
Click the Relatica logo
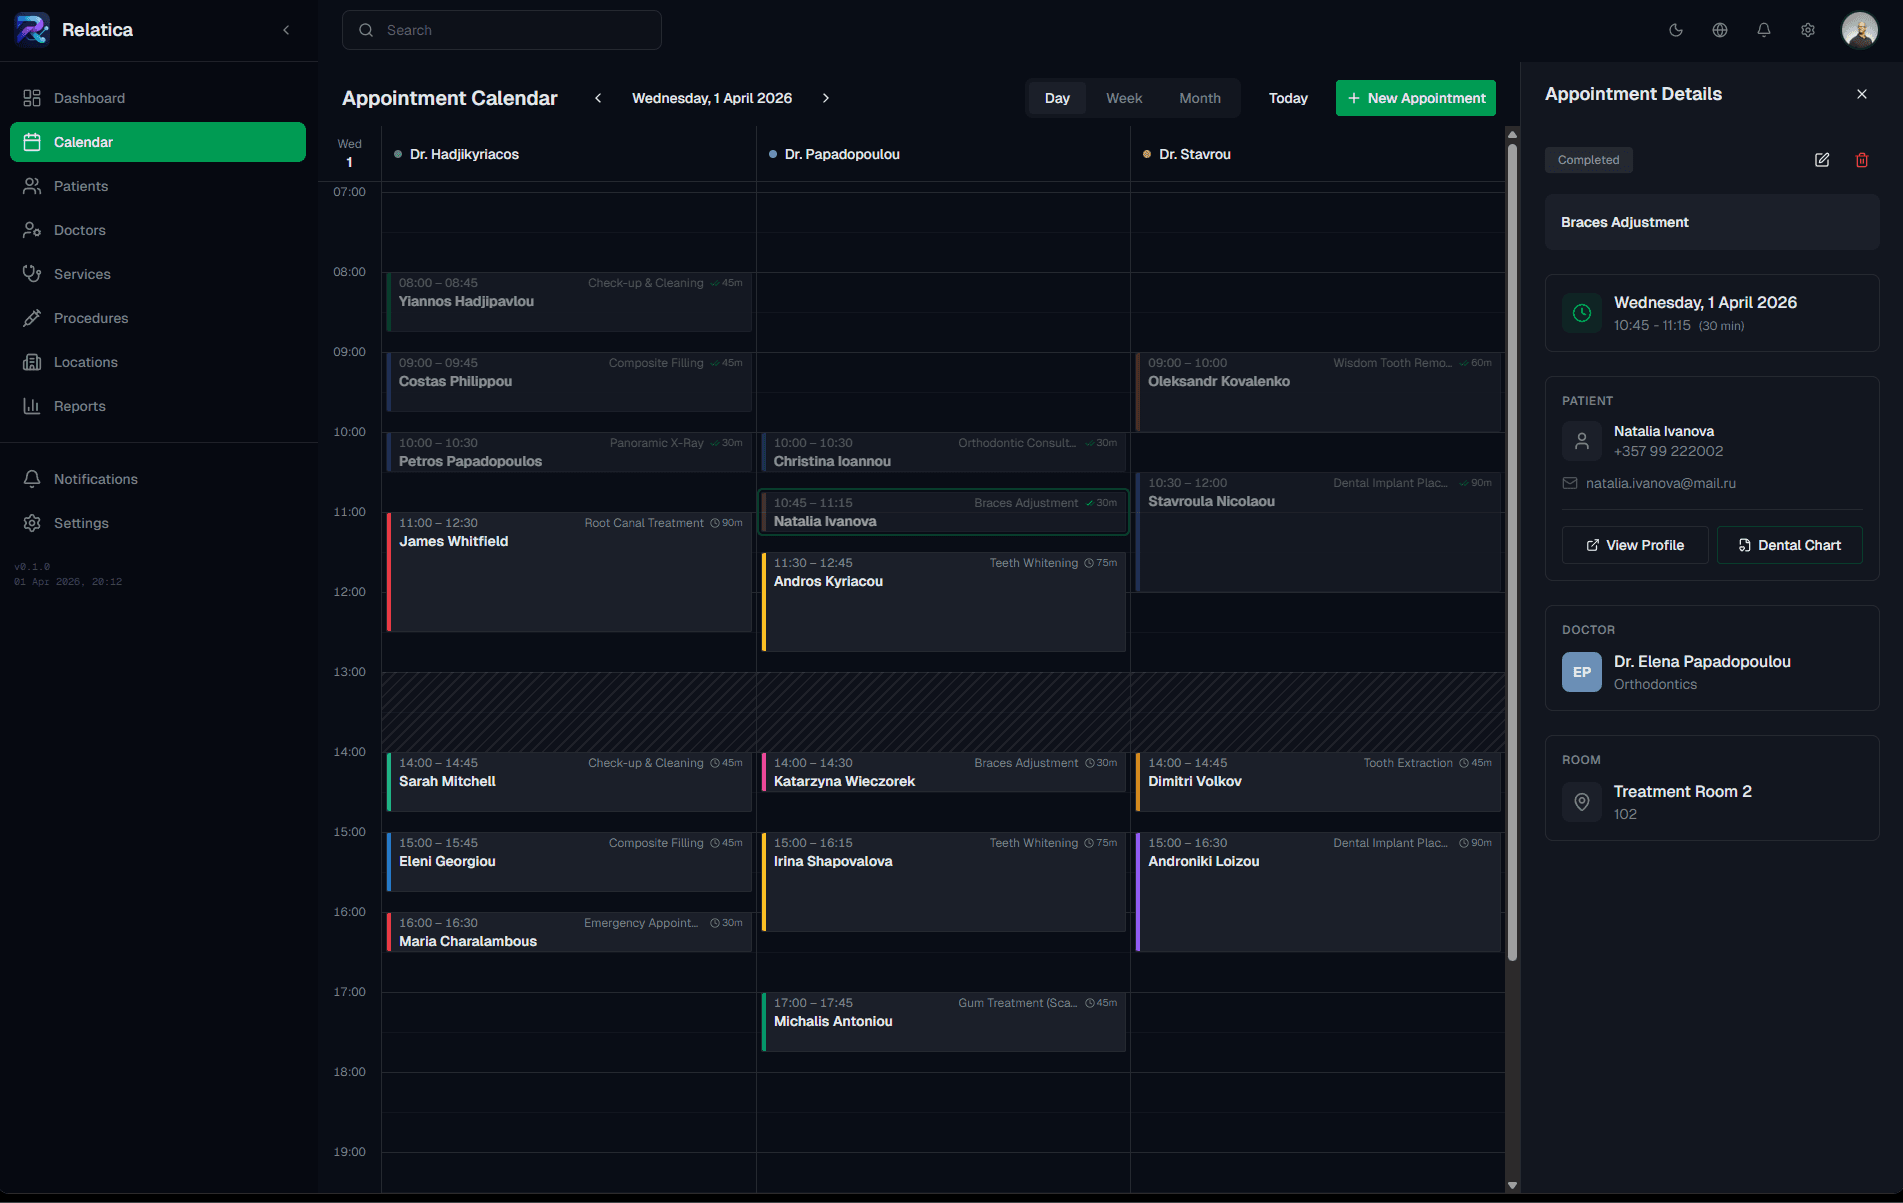pyautogui.click(x=32, y=30)
